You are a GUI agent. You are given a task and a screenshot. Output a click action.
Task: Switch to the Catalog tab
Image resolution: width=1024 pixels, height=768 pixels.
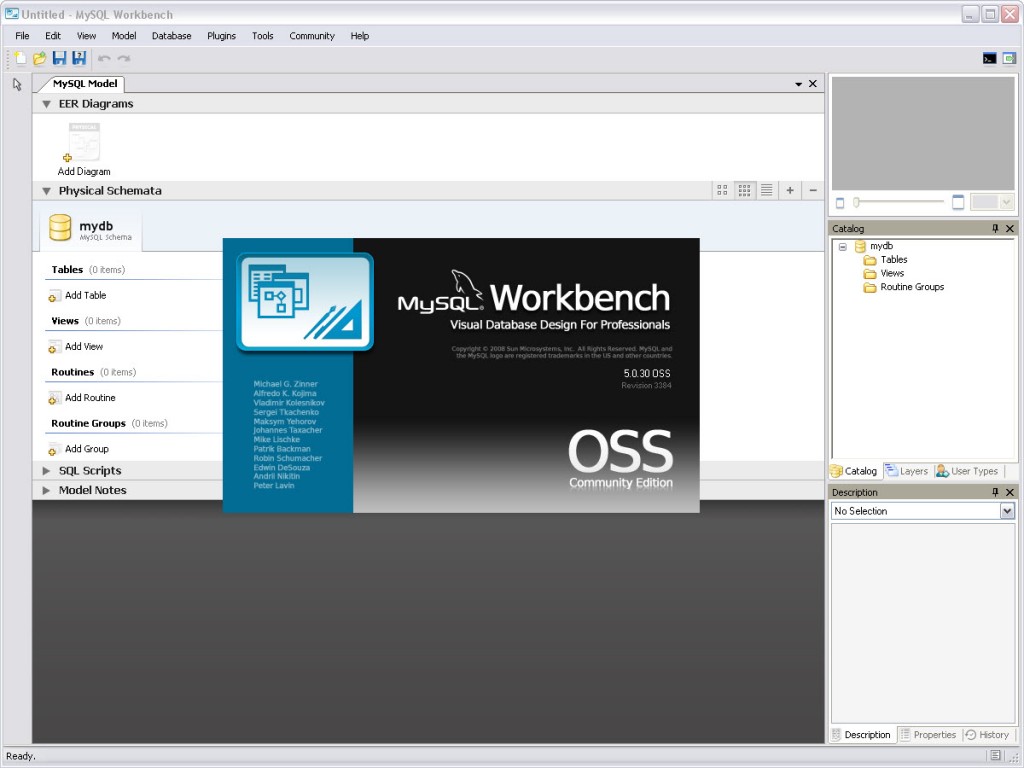tap(854, 471)
